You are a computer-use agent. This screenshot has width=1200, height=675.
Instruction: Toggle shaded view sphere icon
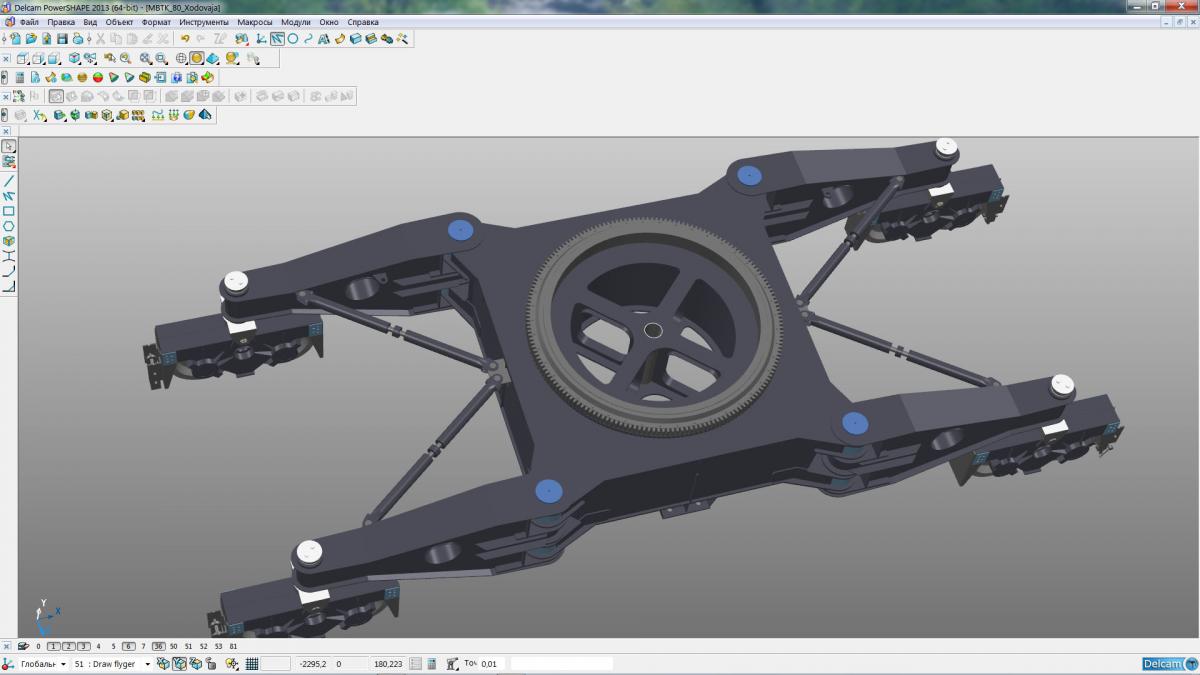pos(197,58)
